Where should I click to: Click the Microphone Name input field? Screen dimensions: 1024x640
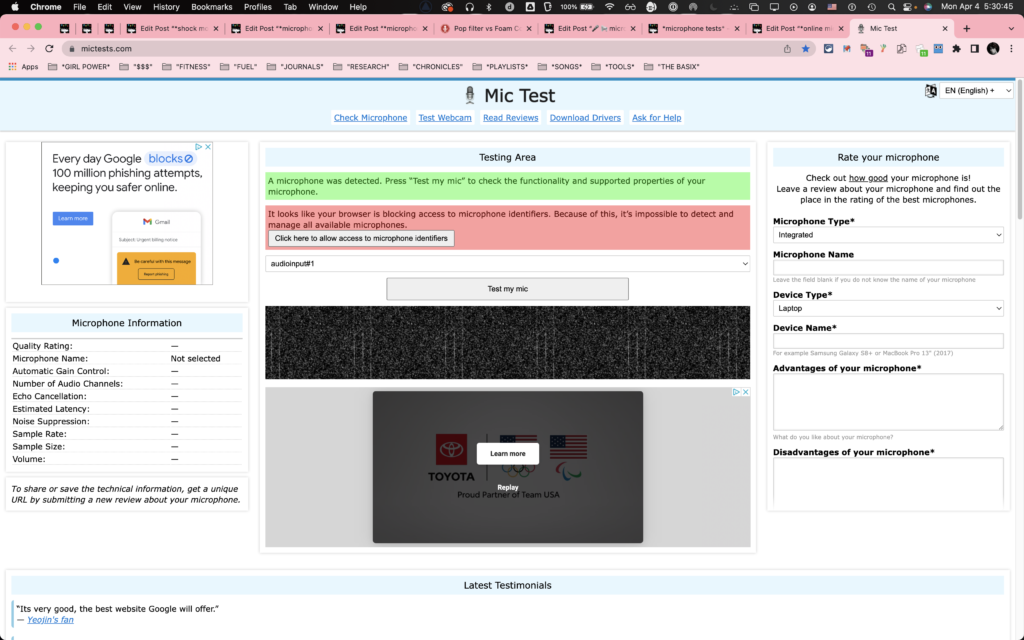click(888, 267)
